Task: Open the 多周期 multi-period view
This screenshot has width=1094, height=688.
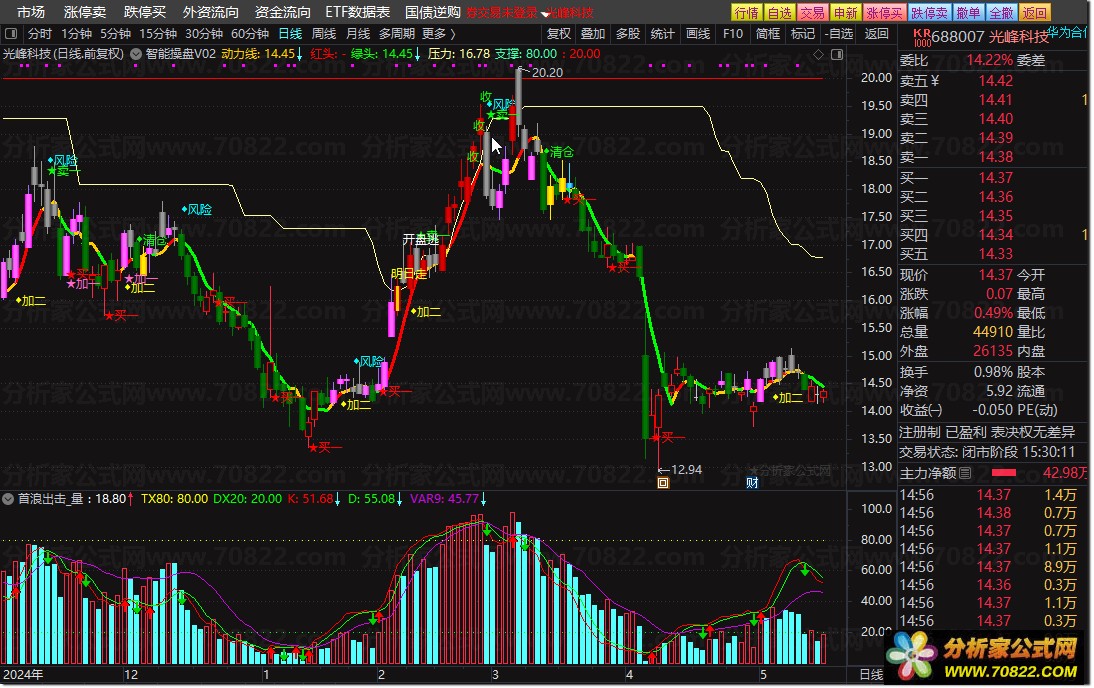Action: tap(396, 33)
